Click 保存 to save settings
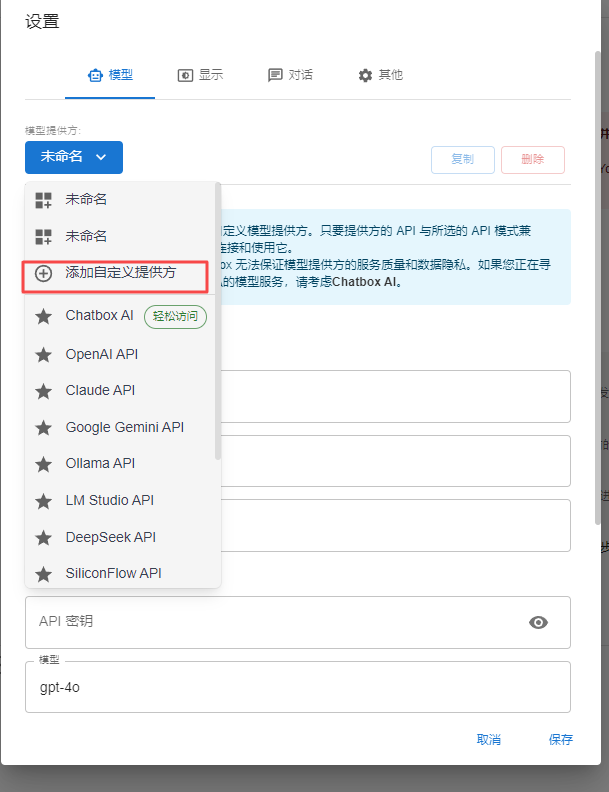The width and height of the screenshot is (609, 792). pyautogui.click(x=561, y=740)
